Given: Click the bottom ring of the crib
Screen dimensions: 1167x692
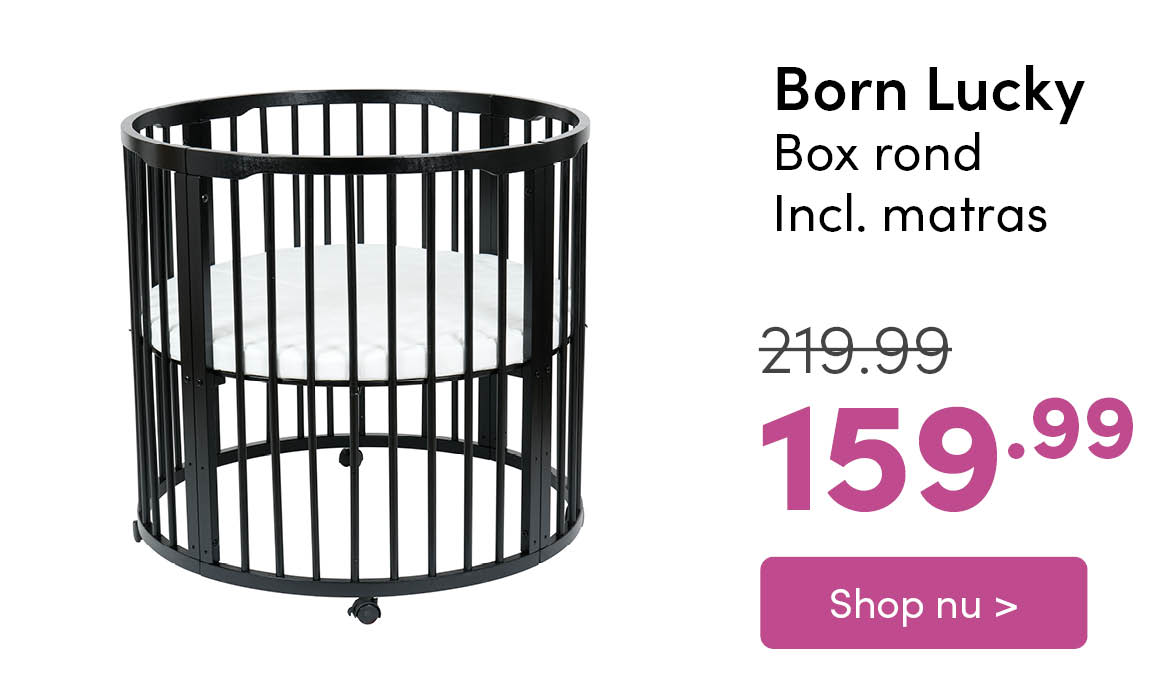Looking at the screenshot, I should click(356, 583).
